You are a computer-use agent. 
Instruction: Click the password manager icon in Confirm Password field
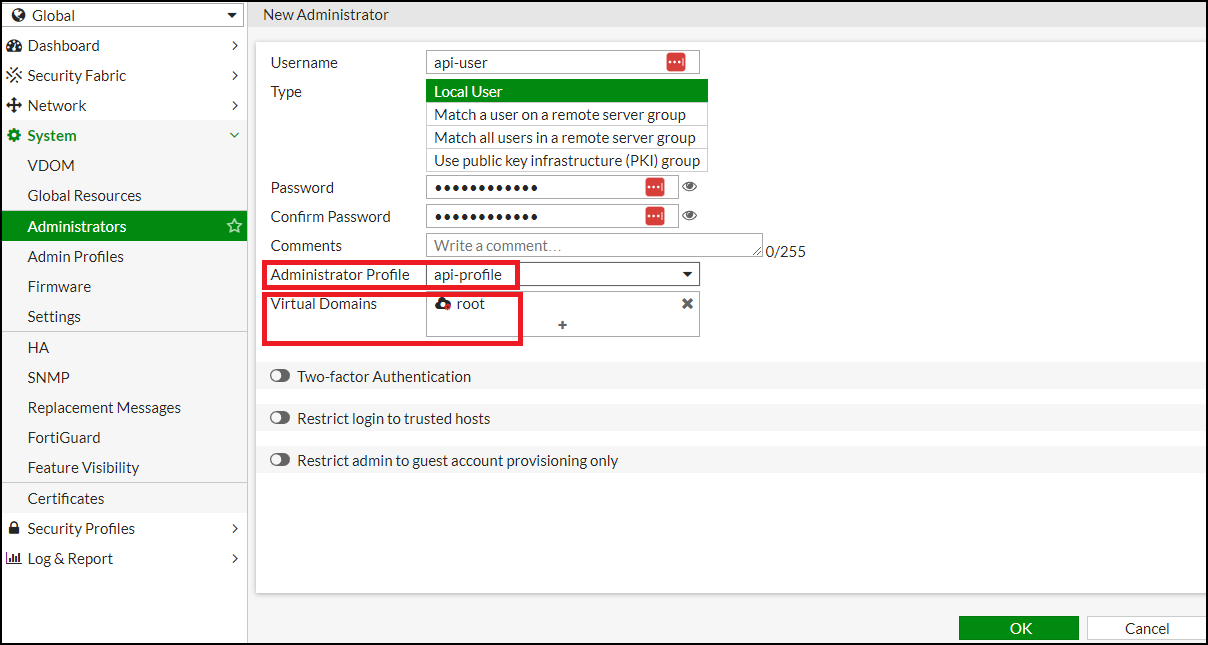coord(654,216)
